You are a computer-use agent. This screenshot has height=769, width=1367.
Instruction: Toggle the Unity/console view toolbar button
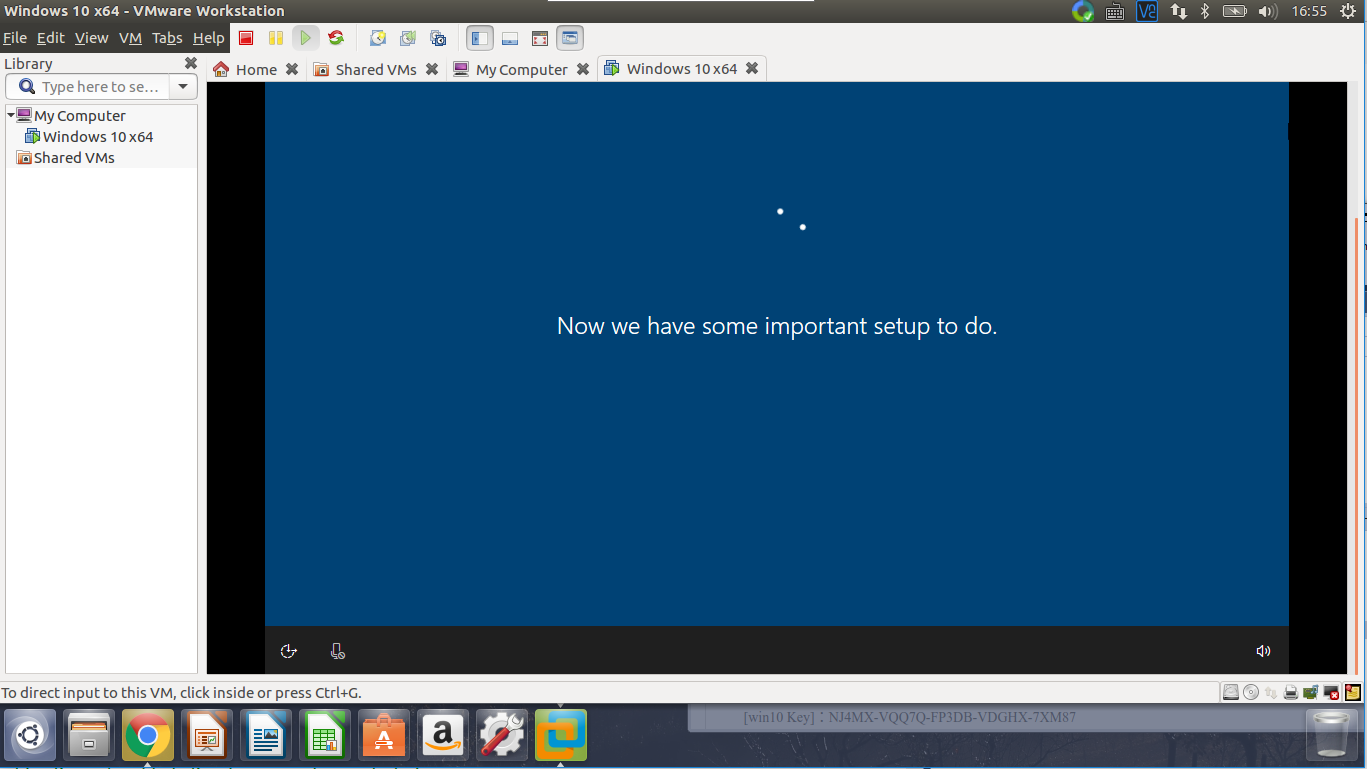pyautogui.click(x=570, y=39)
